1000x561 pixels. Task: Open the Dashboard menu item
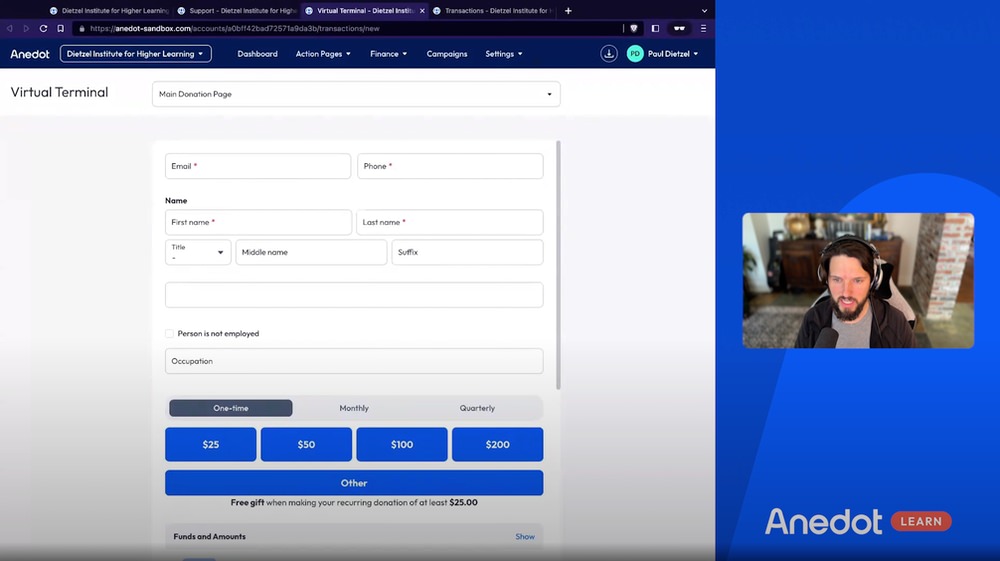coord(258,54)
